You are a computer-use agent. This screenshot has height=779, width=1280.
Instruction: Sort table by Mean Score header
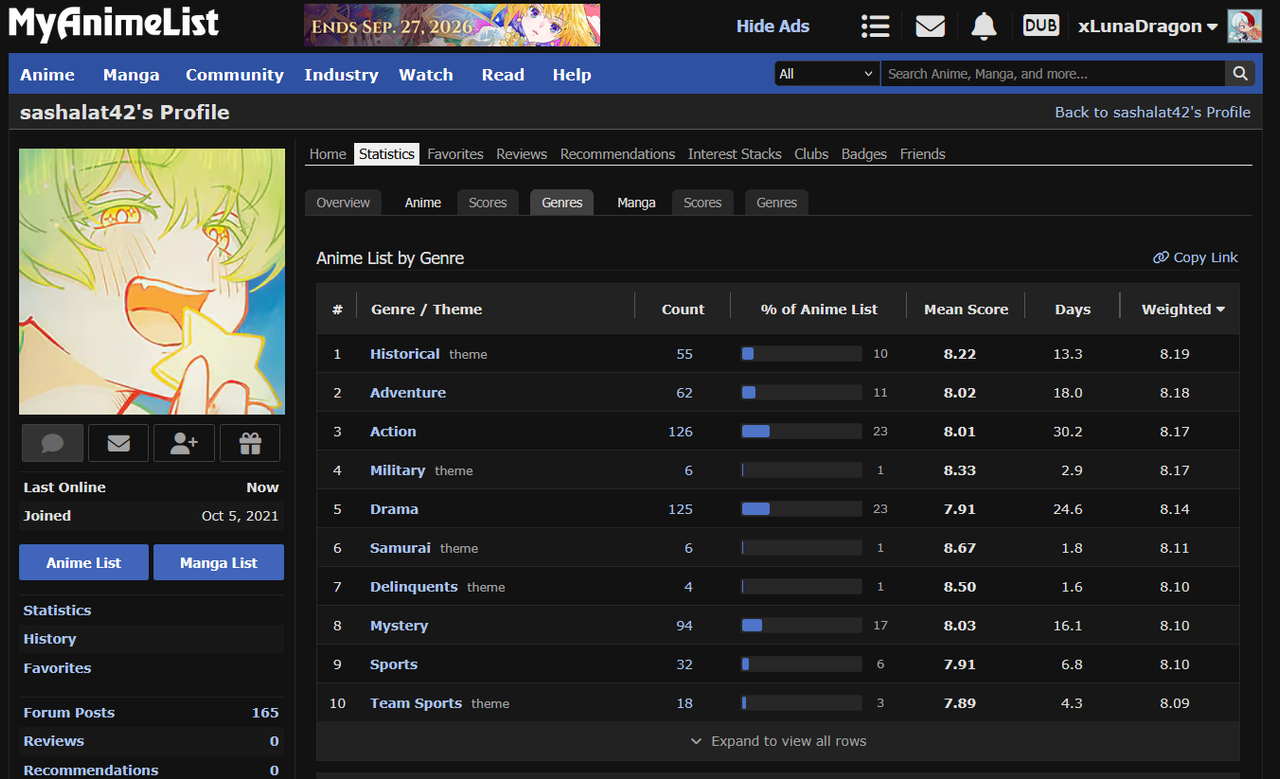pos(966,310)
